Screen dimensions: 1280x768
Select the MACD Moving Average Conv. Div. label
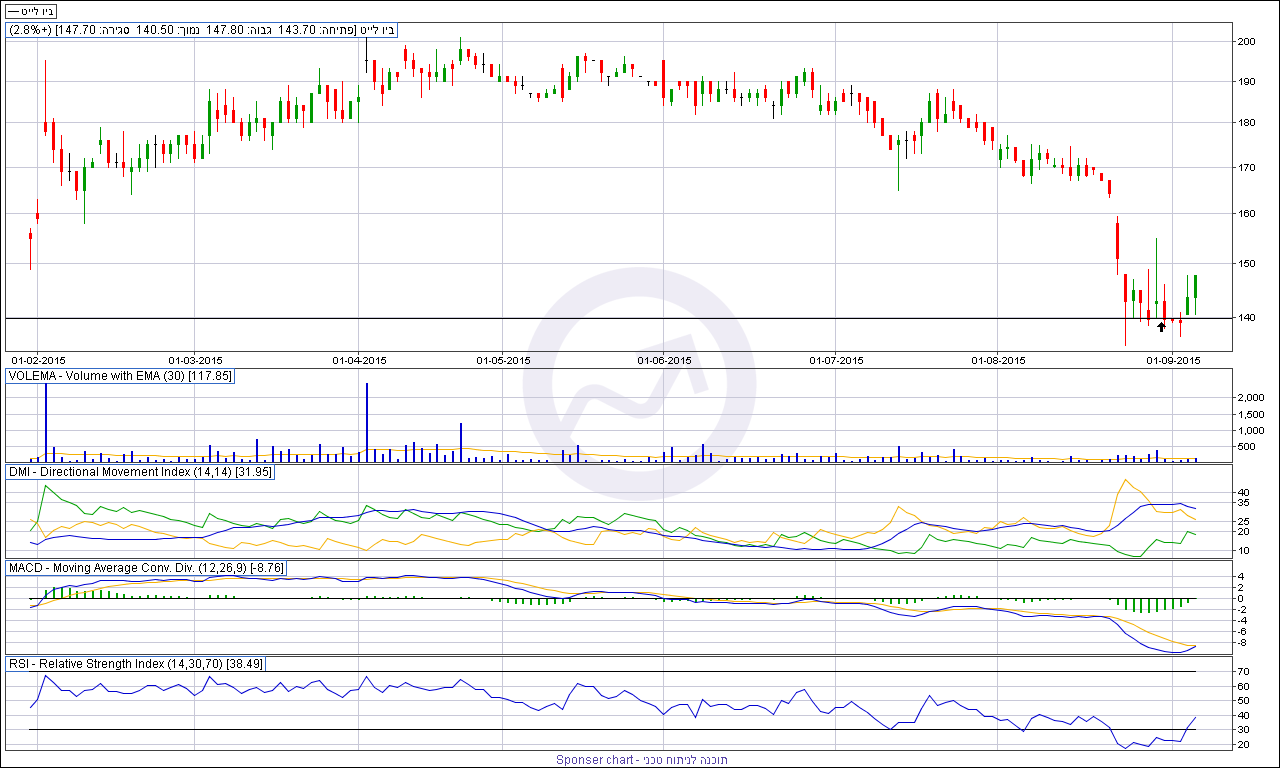(146, 568)
